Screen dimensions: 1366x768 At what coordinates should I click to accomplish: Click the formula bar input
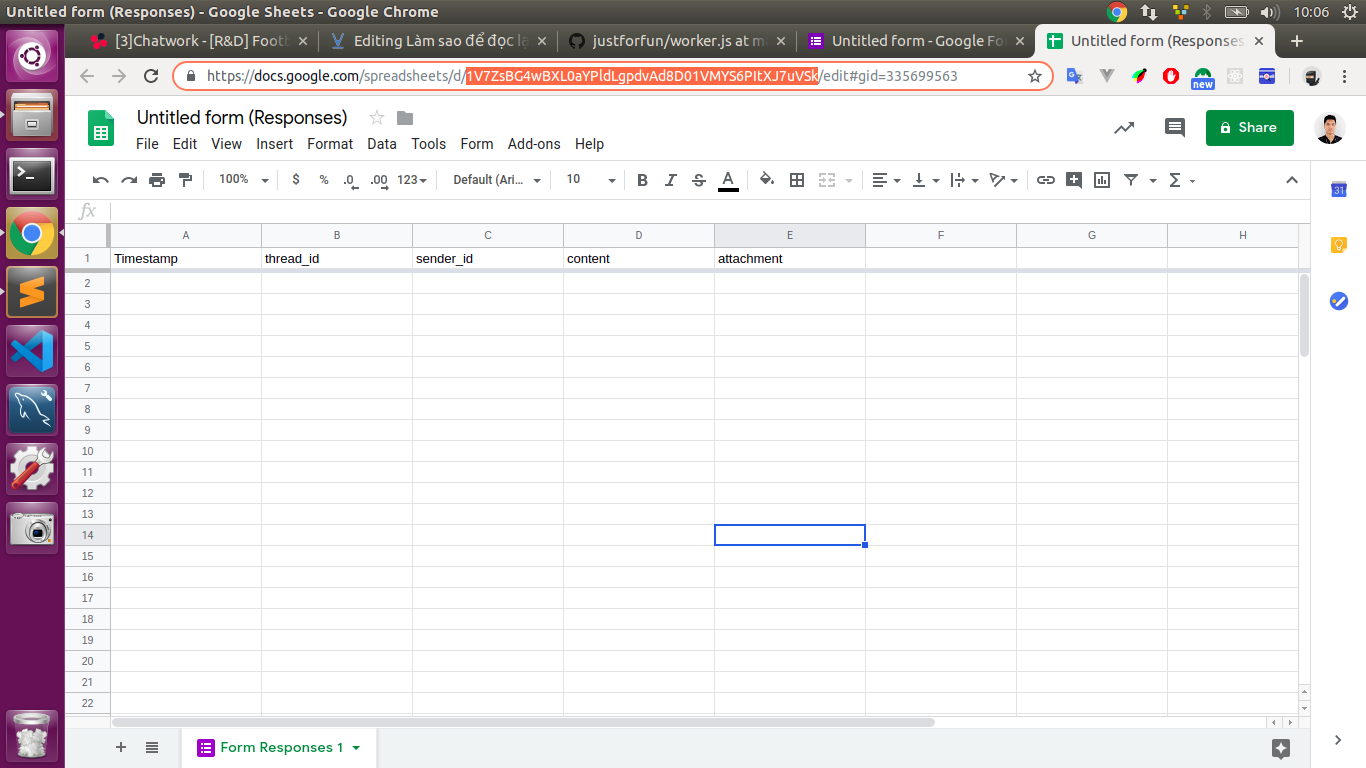coord(704,211)
